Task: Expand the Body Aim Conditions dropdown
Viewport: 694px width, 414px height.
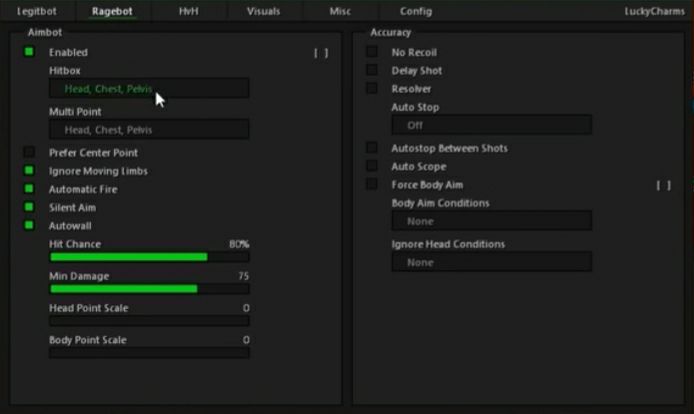Action: [492, 221]
